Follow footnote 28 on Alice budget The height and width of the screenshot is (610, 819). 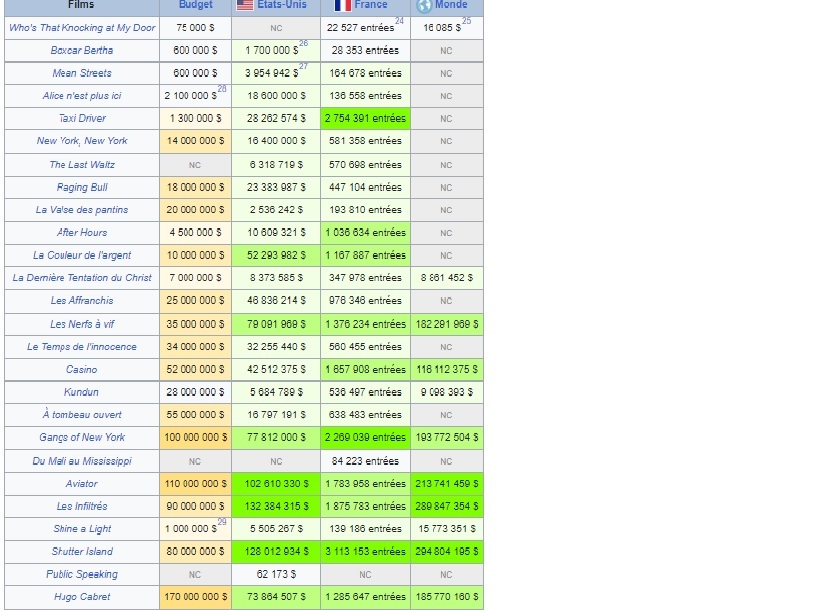(x=222, y=89)
